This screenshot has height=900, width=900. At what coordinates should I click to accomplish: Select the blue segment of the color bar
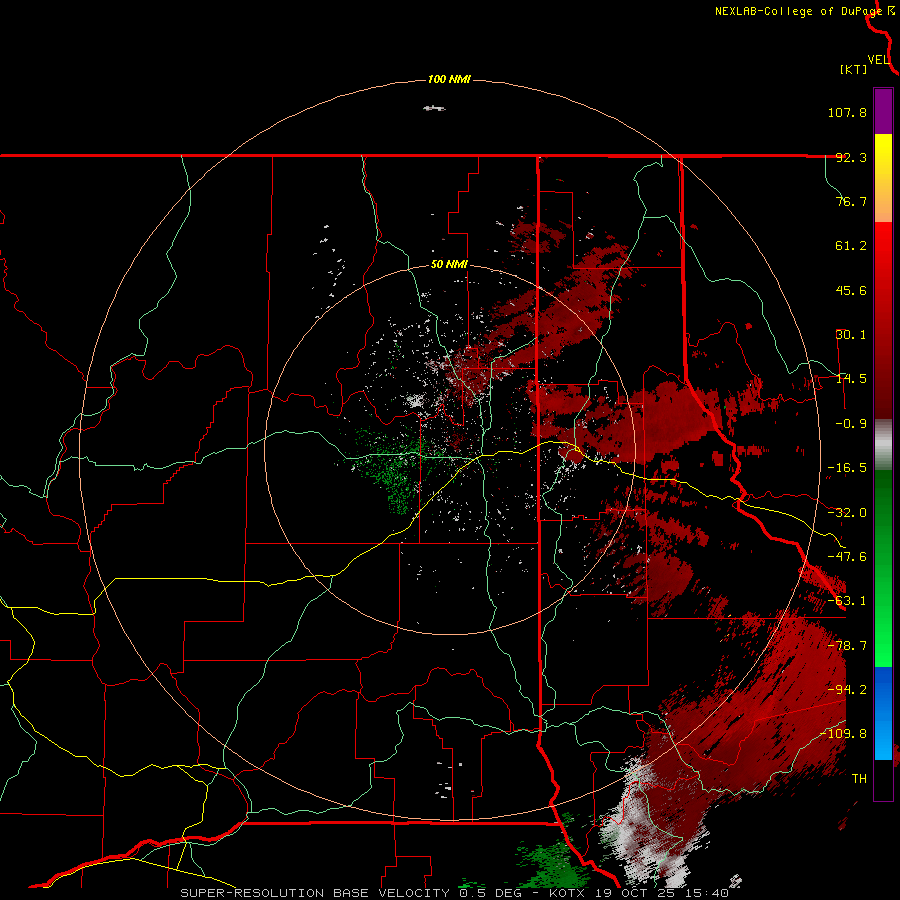point(883,713)
